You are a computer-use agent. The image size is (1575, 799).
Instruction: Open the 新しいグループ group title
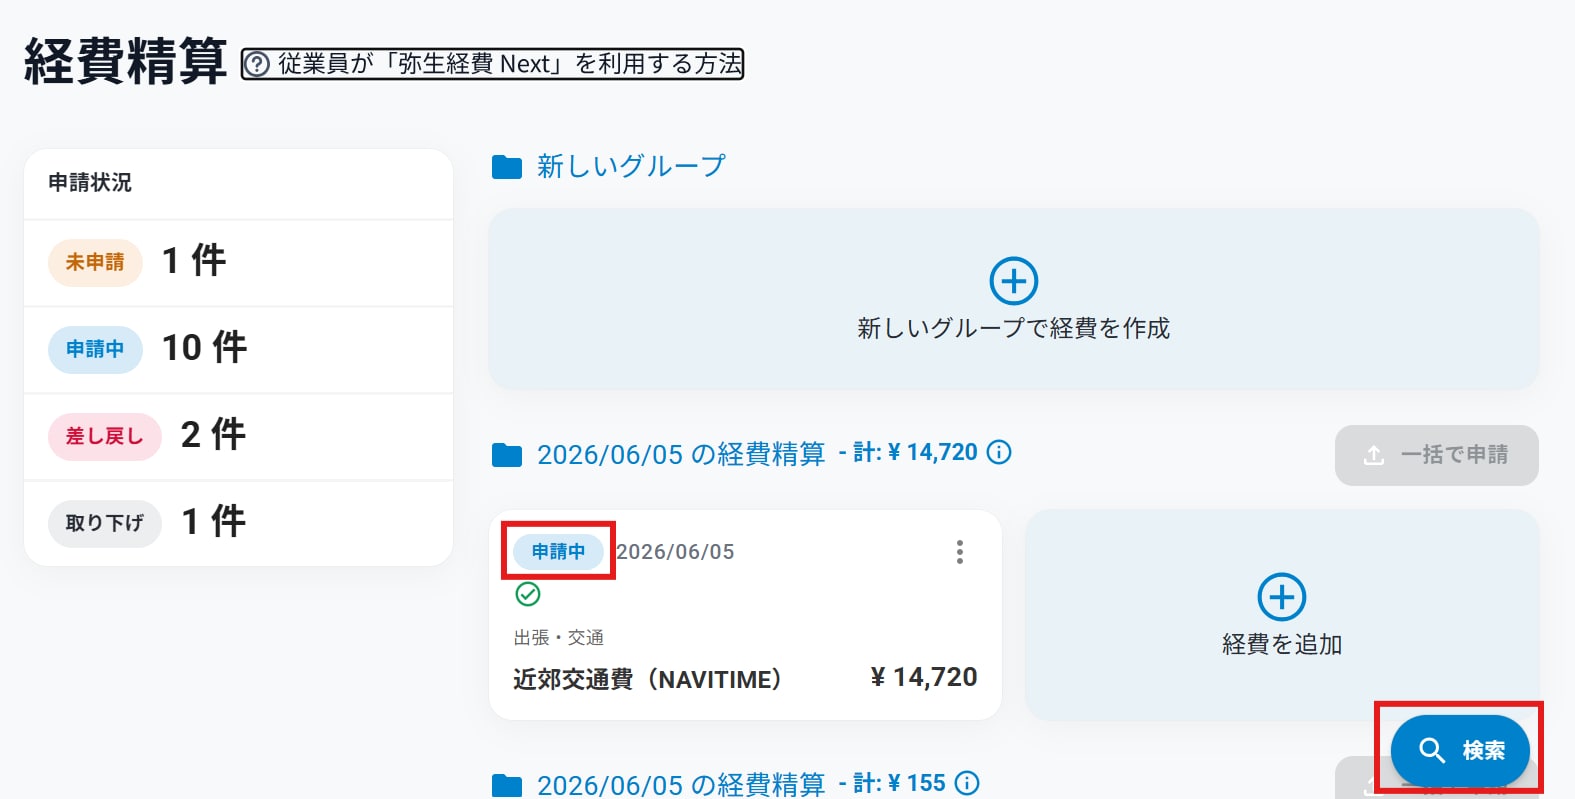click(x=631, y=166)
